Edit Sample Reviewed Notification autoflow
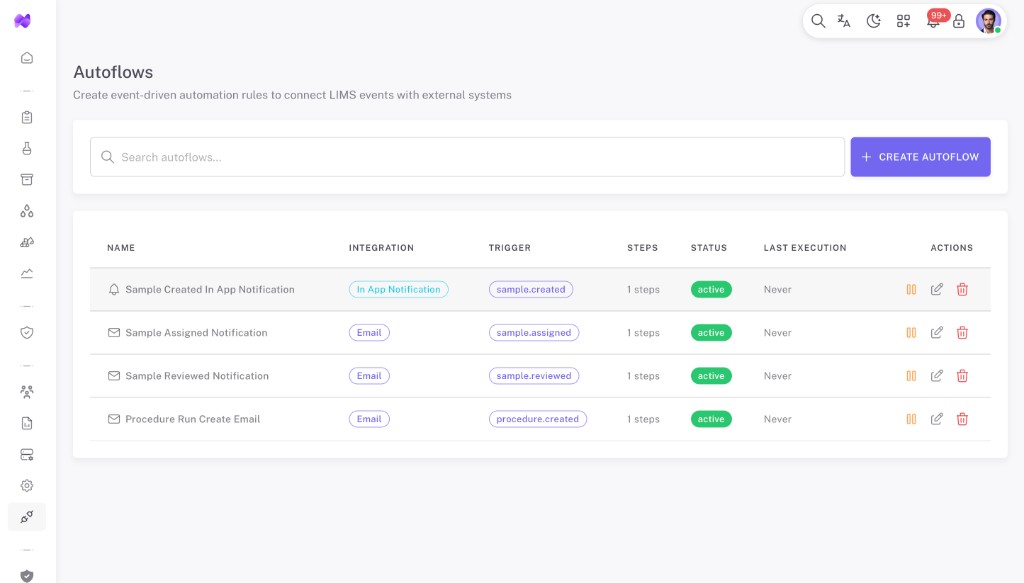 (x=936, y=375)
